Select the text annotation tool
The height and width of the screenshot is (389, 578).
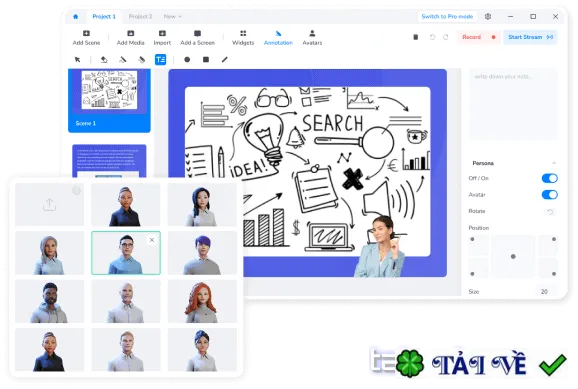(160, 59)
